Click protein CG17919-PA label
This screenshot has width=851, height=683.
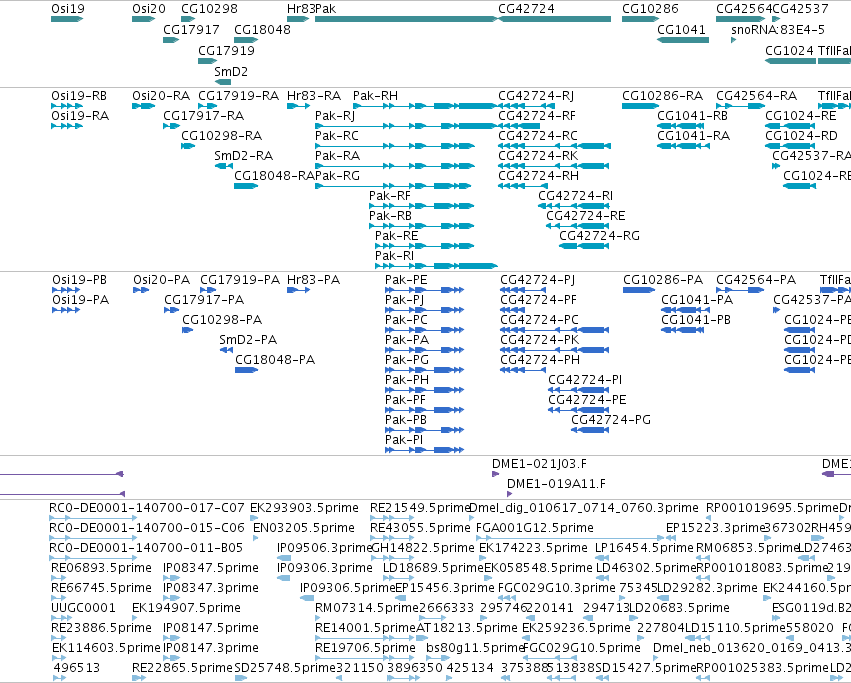coord(240,280)
